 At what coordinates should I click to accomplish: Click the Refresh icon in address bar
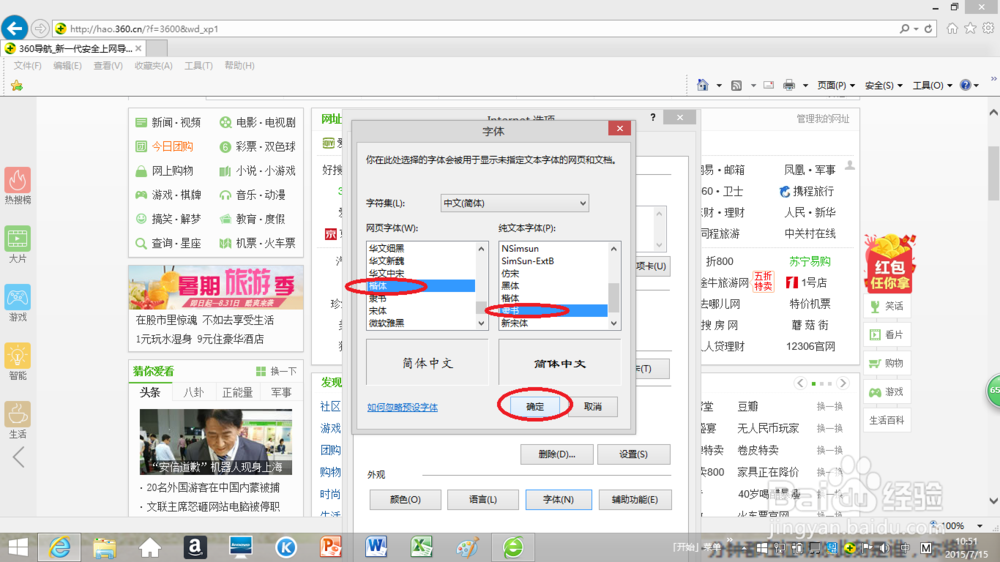point(928,29)
